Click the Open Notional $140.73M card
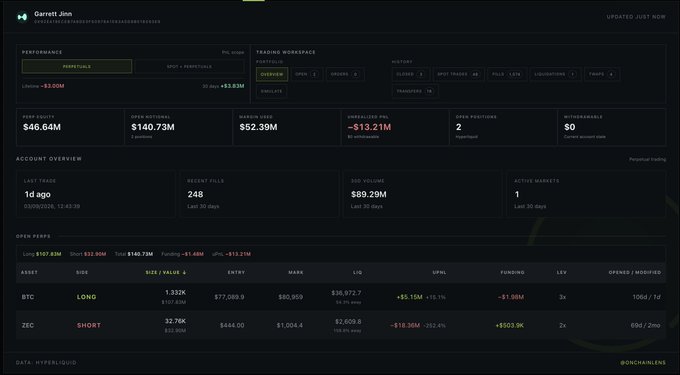This screenshot has height=375, width=680. [x=178, y=127]
